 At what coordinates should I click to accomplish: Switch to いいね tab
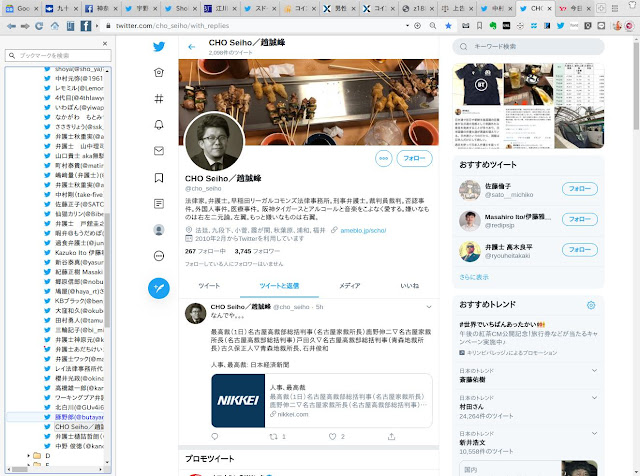409,286
